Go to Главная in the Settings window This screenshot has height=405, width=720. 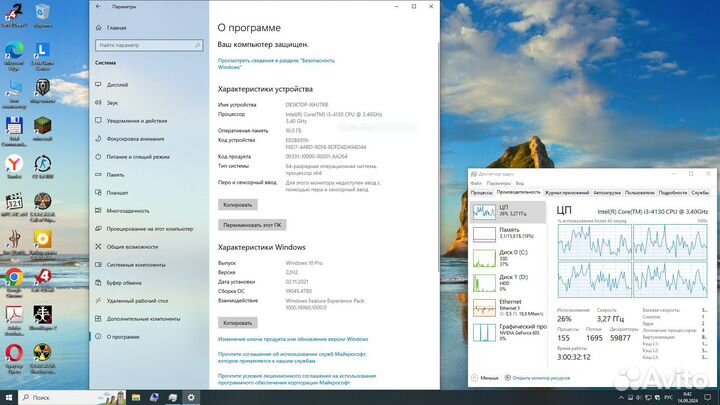tap(117, 29)
